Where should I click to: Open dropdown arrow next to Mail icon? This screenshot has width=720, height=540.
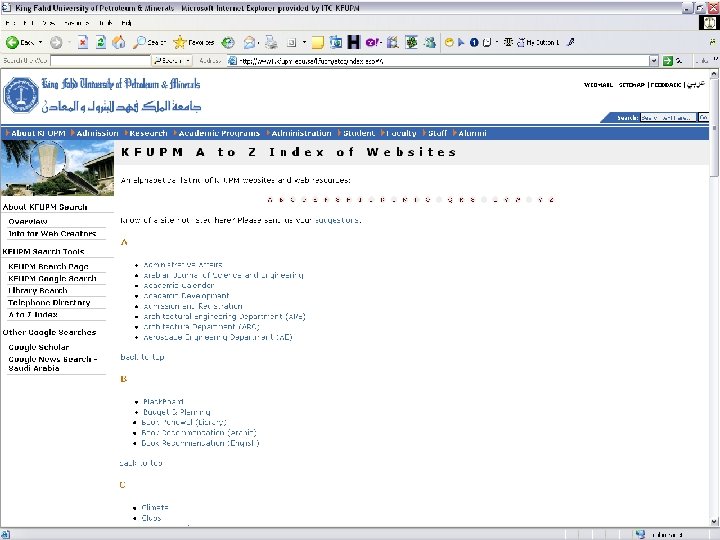[259, 43]
